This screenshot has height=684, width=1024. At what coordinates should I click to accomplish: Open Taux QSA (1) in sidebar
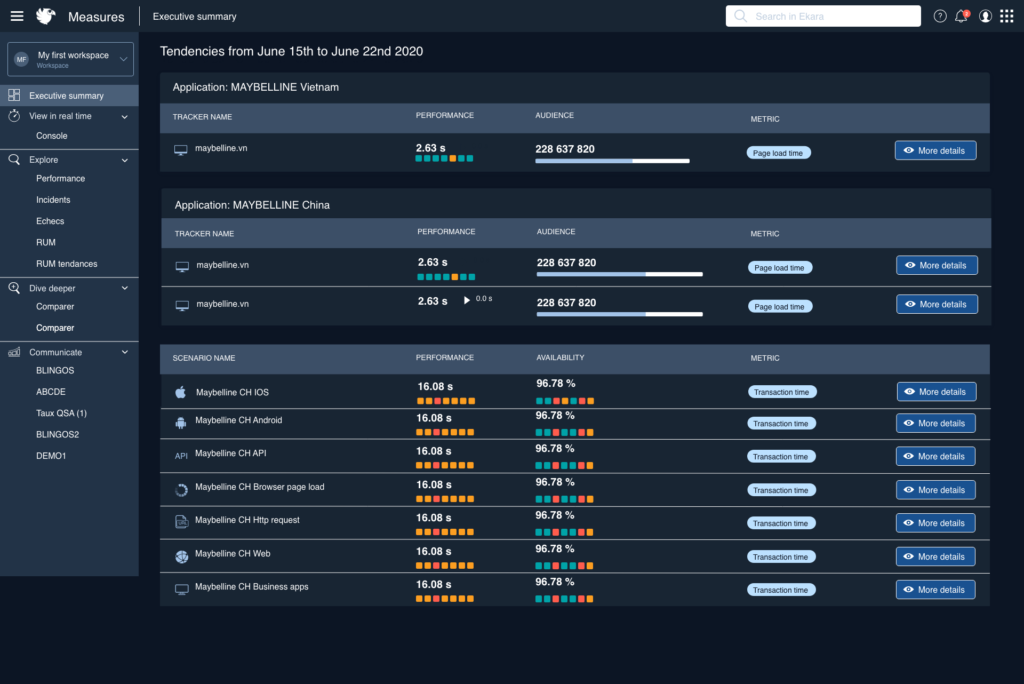pos(61,413)
